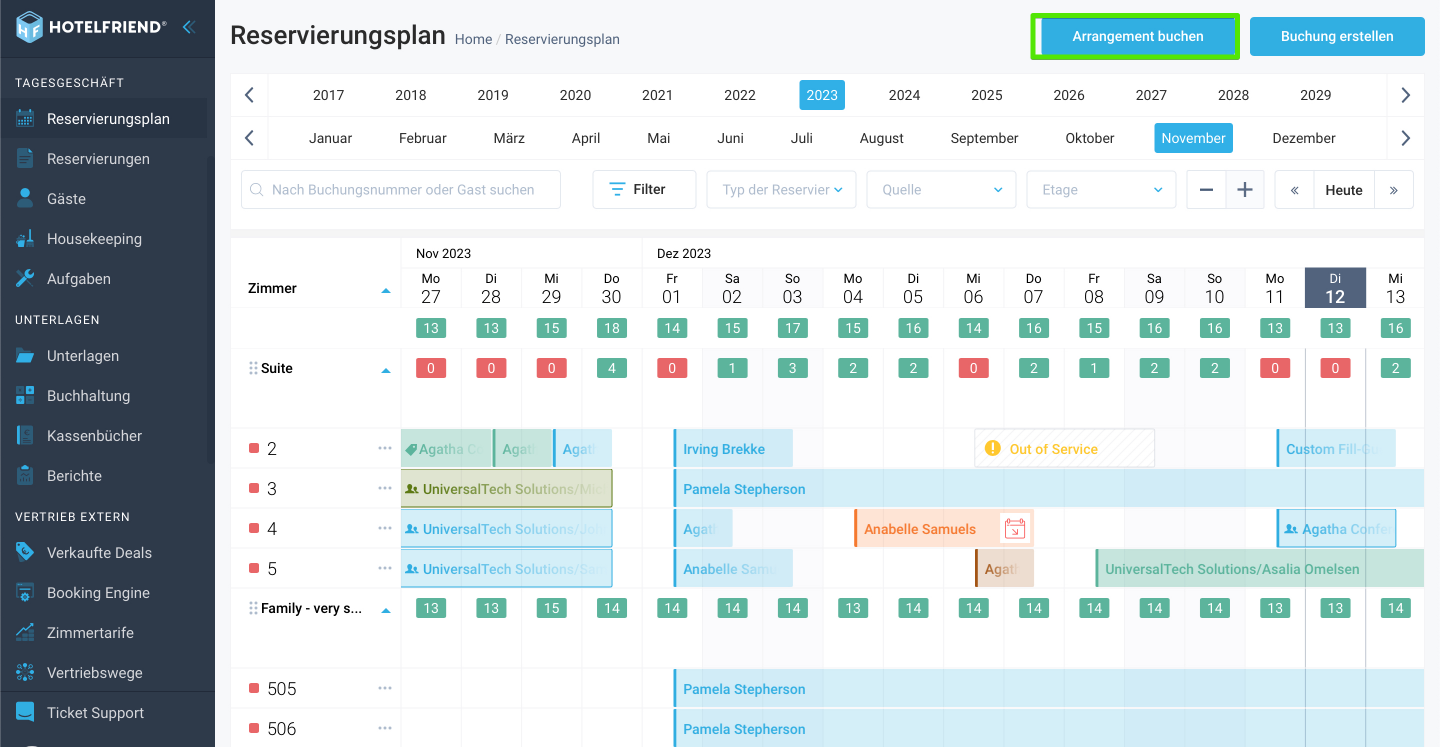Jump back with the double-left arrow

click(x=1294, y=189)
